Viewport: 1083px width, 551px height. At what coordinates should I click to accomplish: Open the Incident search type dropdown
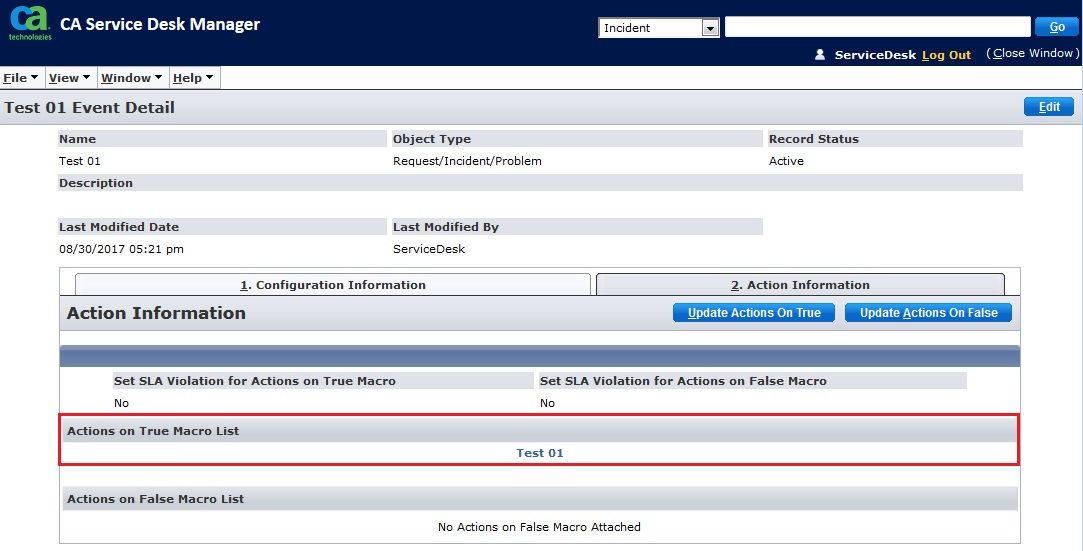[659, 28]
